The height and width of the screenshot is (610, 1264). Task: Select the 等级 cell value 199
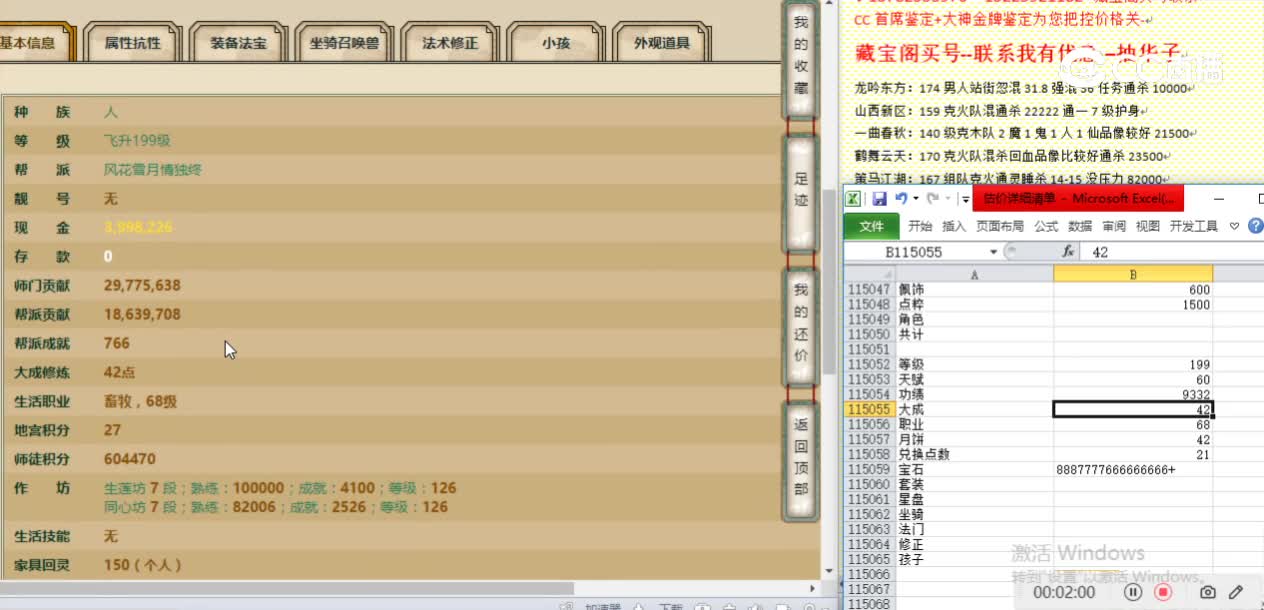point(1133,364)
